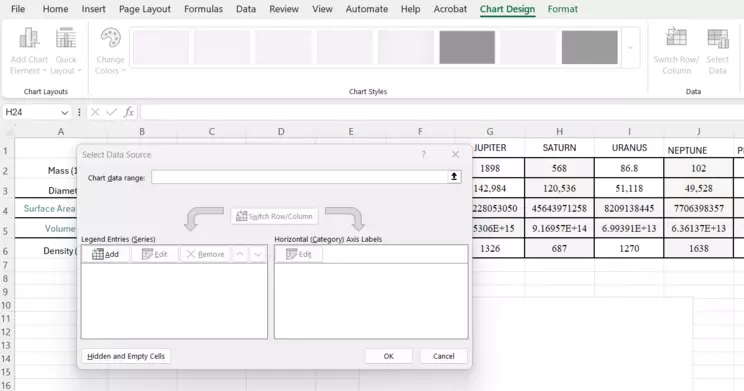
Task: Select the Surface Area row label
Action: [49, 208]
